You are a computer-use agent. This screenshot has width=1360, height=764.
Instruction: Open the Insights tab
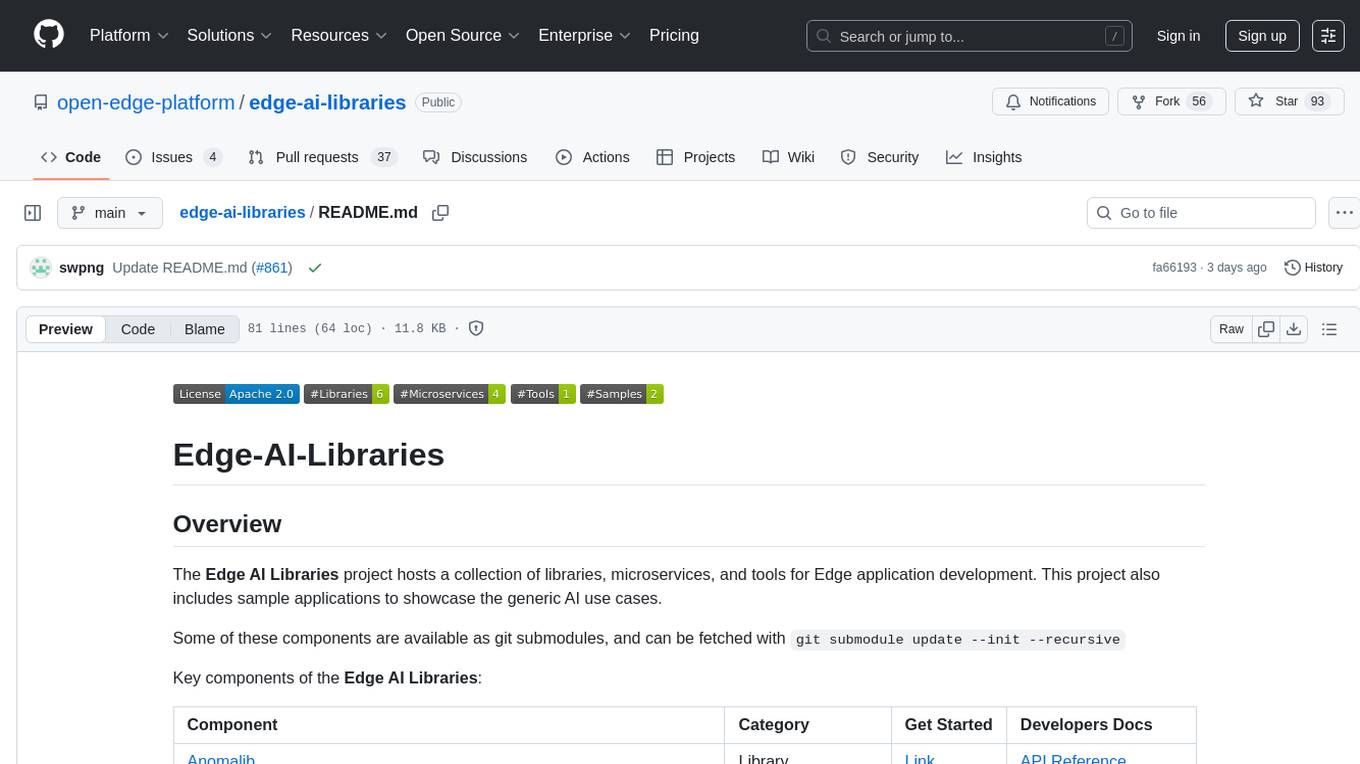984,157
